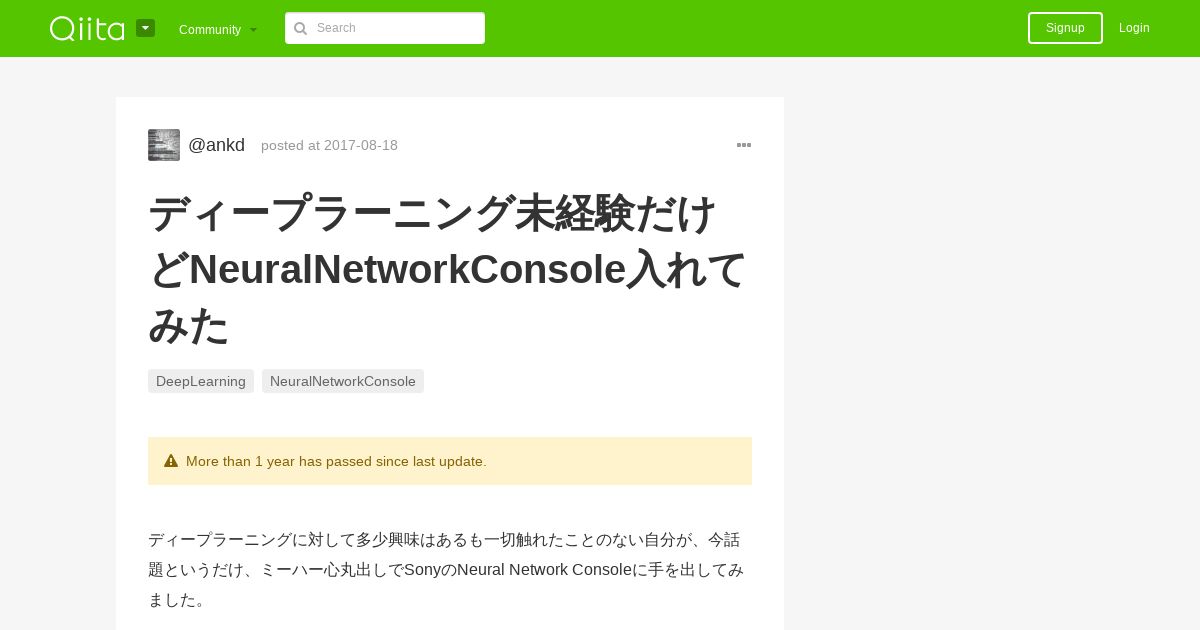
Task: Click the Signup button
Action: [1065, 28]
